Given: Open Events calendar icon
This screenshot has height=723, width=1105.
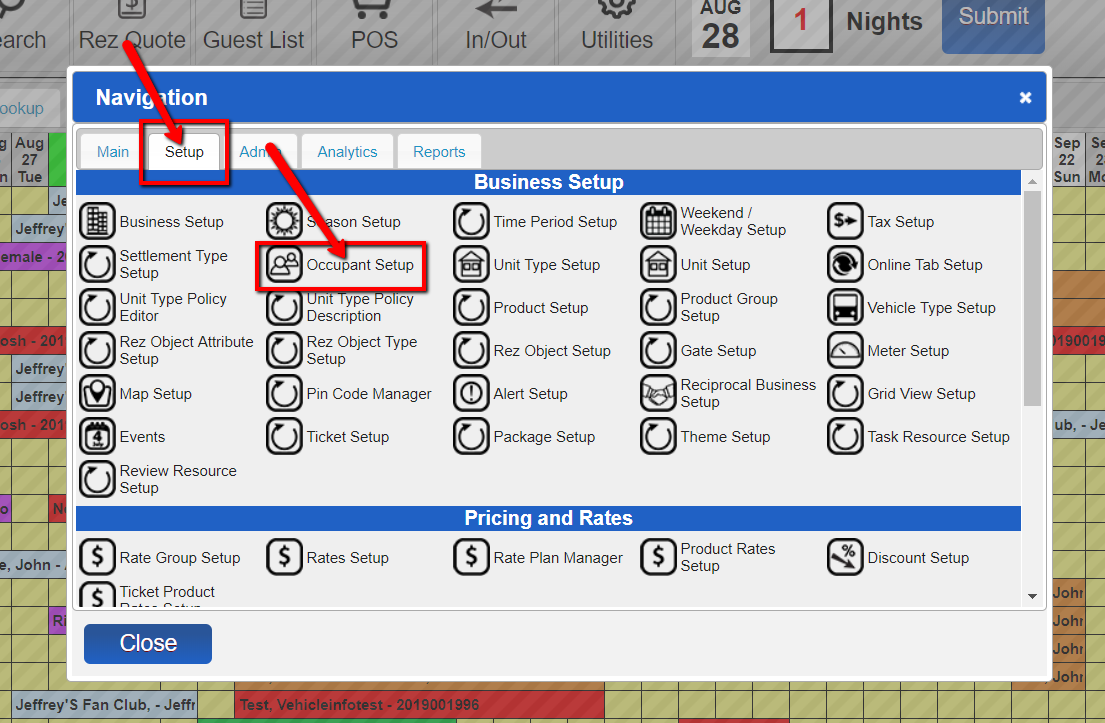Looking at the screenshot, I should 97,436.
